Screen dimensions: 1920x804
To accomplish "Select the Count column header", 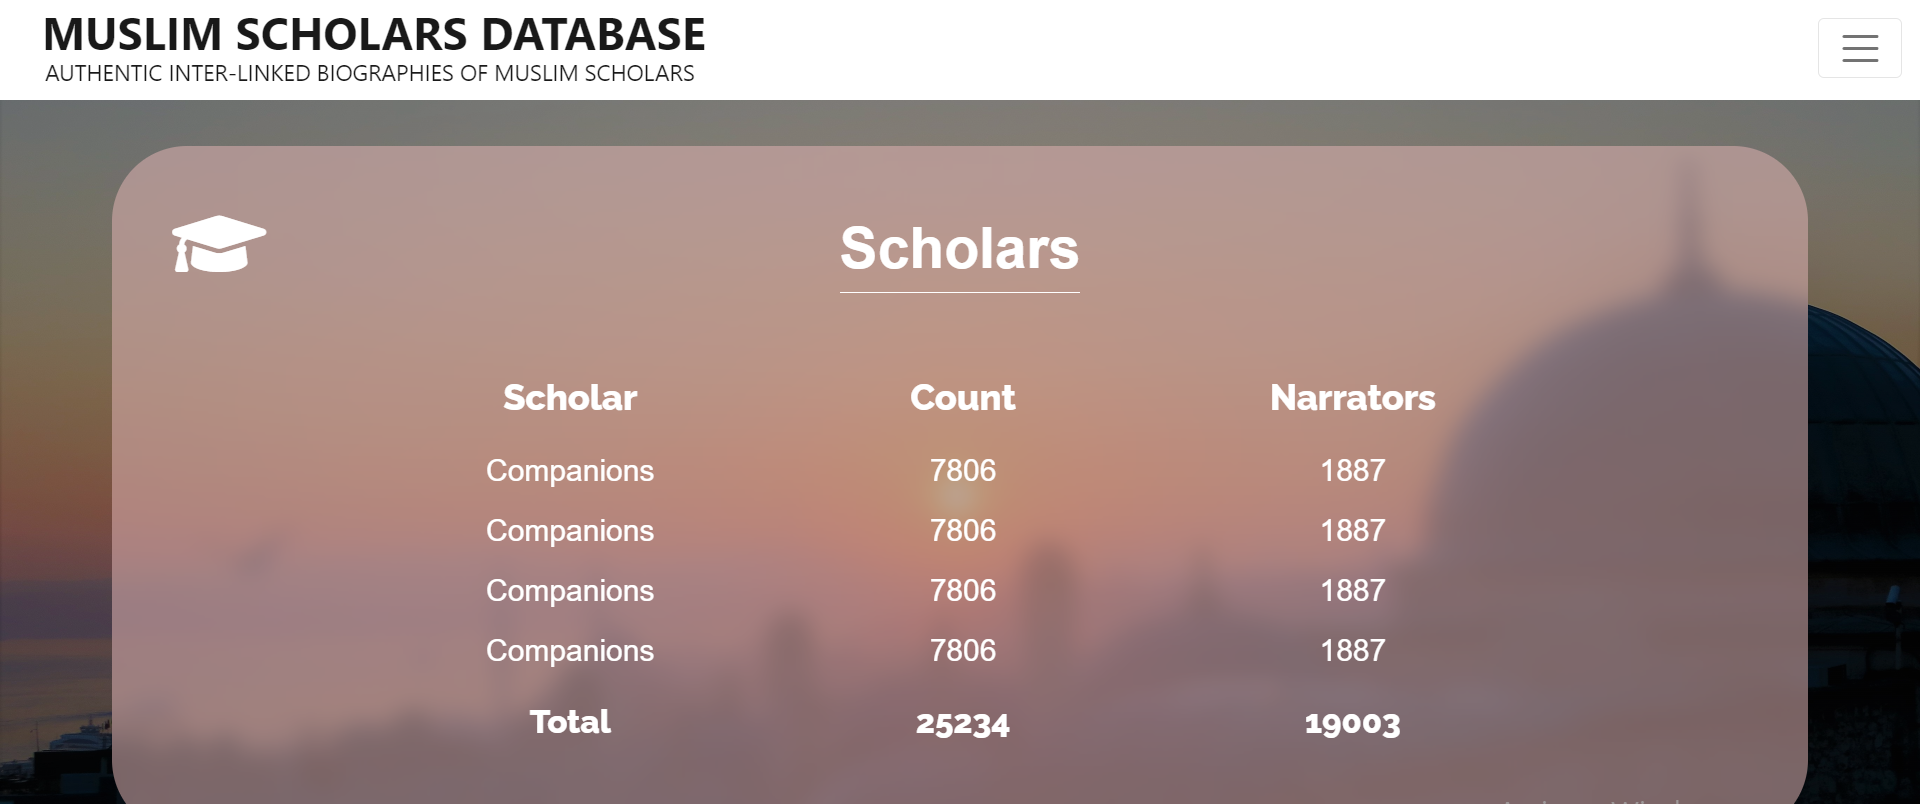I will click(962, 398).
